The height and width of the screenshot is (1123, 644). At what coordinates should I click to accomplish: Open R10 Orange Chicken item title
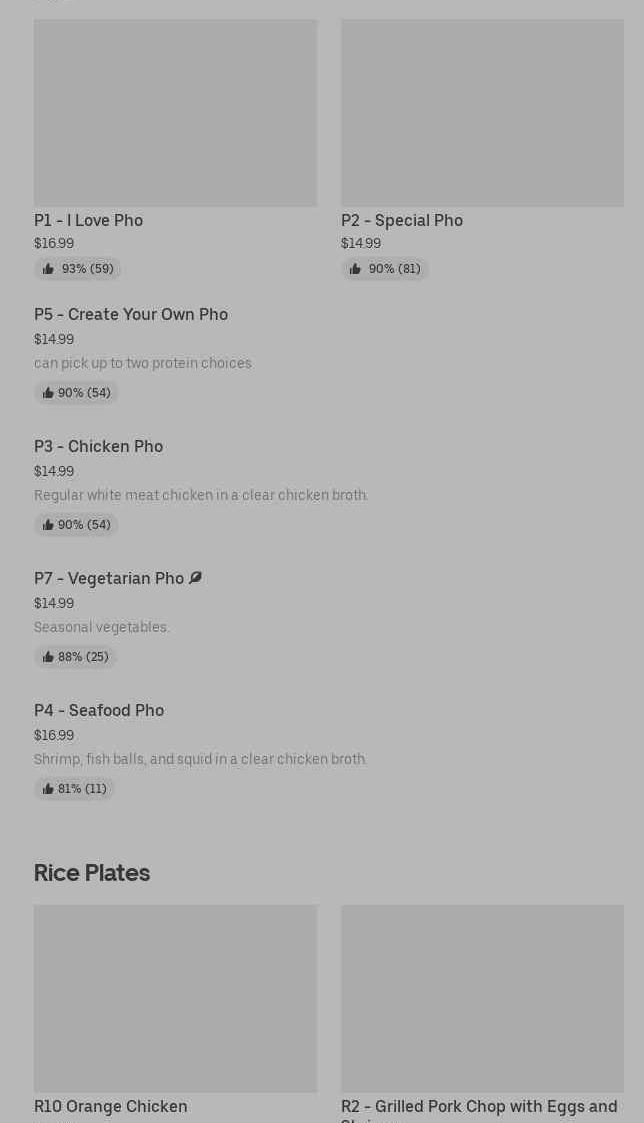[110, 1106]
